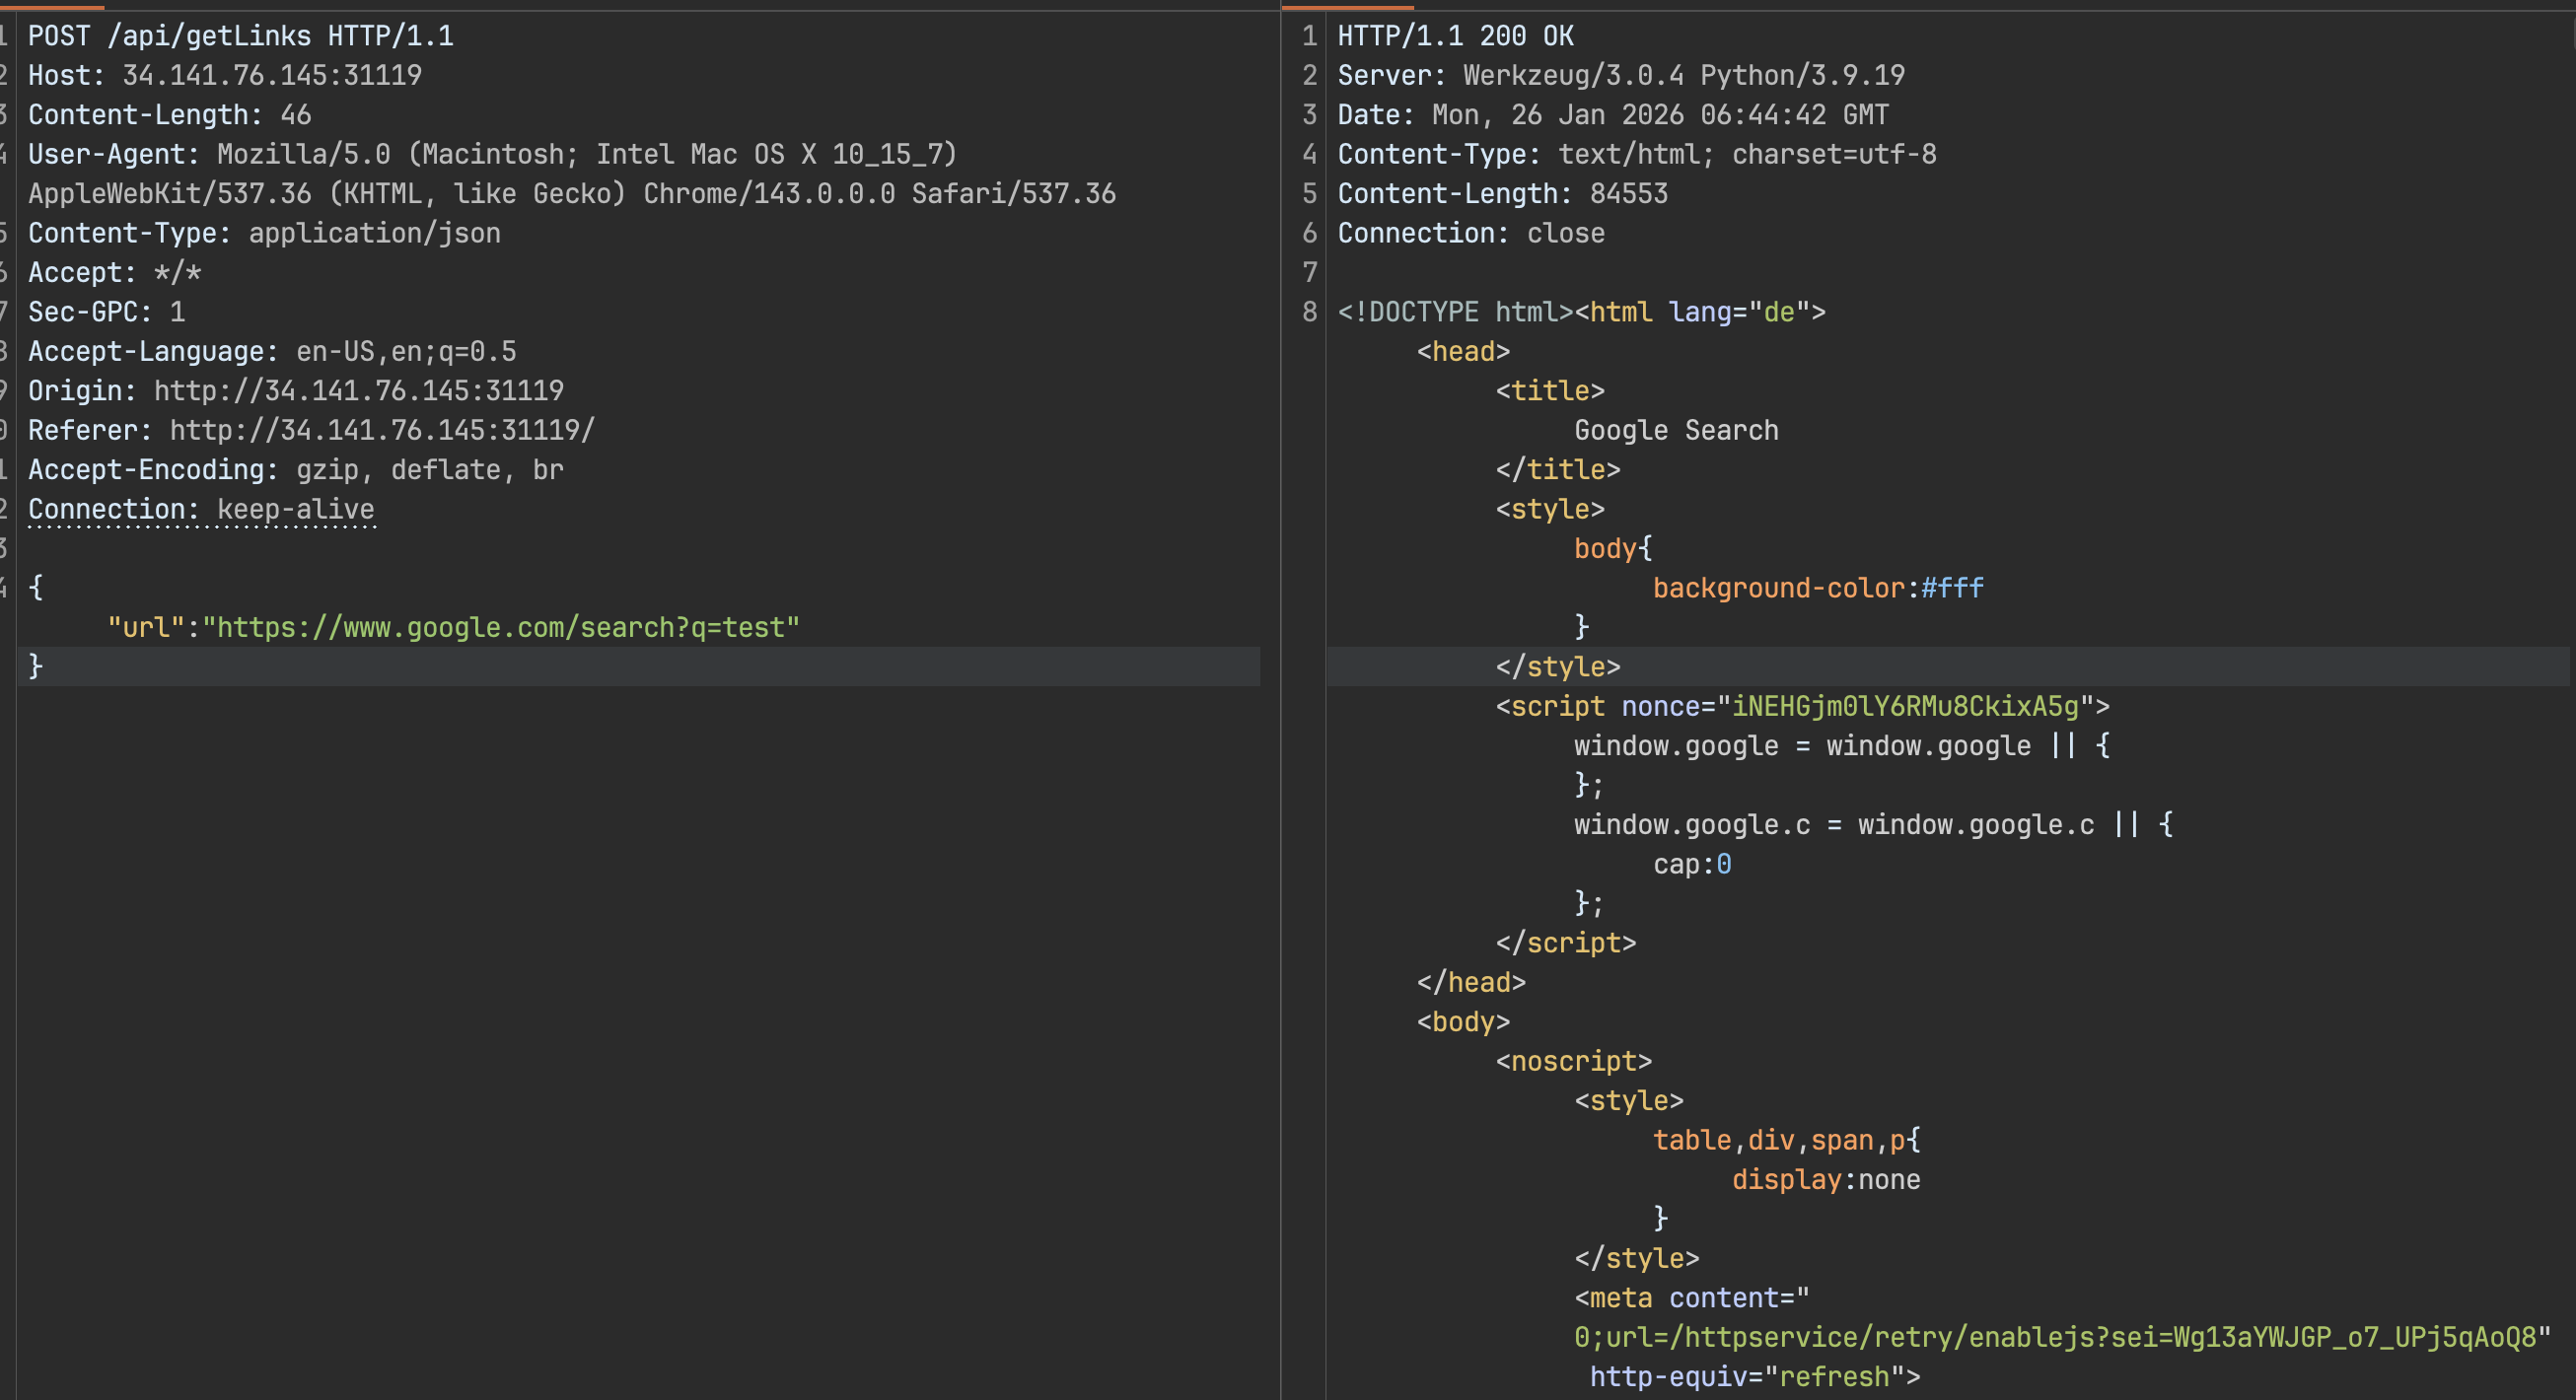Click the response Content-Length 84553 line
The image size is (2576, 1400).
point(1502,194)
